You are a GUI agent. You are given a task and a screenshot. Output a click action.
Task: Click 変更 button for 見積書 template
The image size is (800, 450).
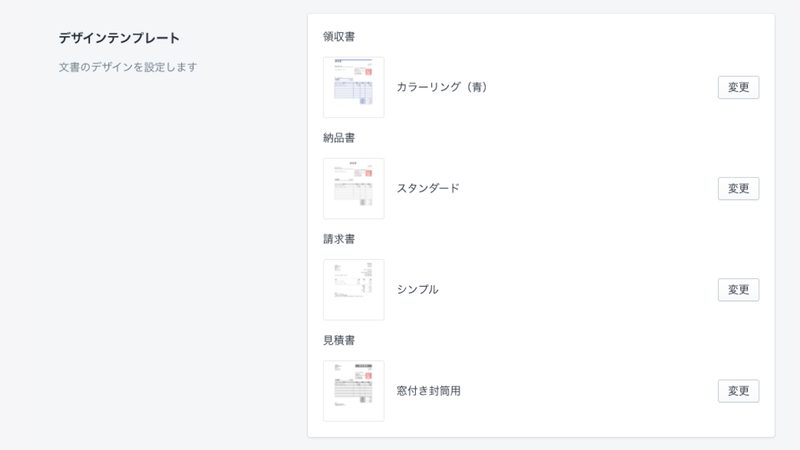pos(738,391)
